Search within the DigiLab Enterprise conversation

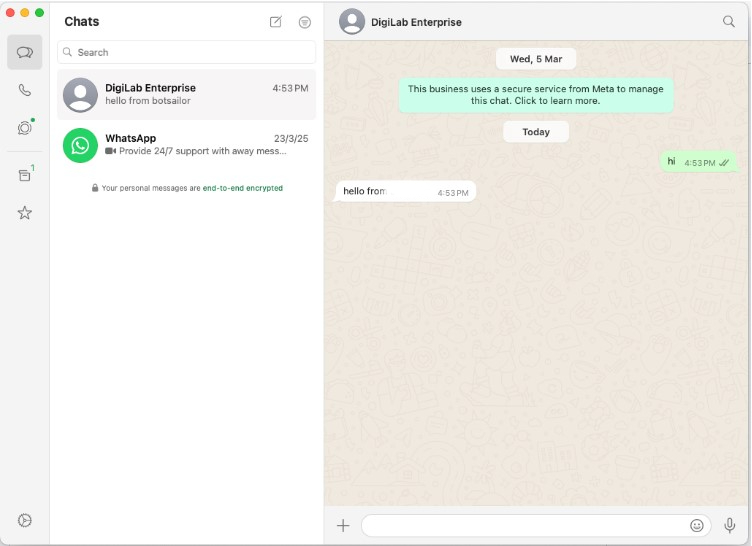pos(728,21)
